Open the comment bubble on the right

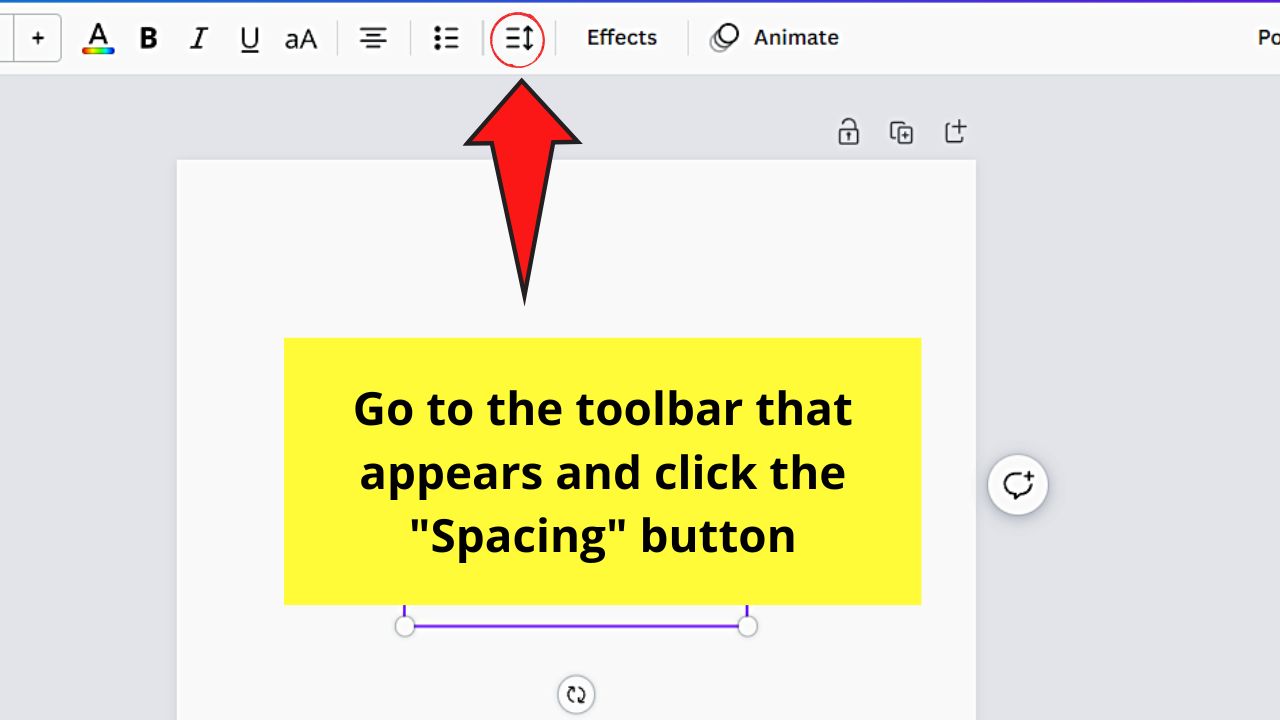click(1017, 484)
